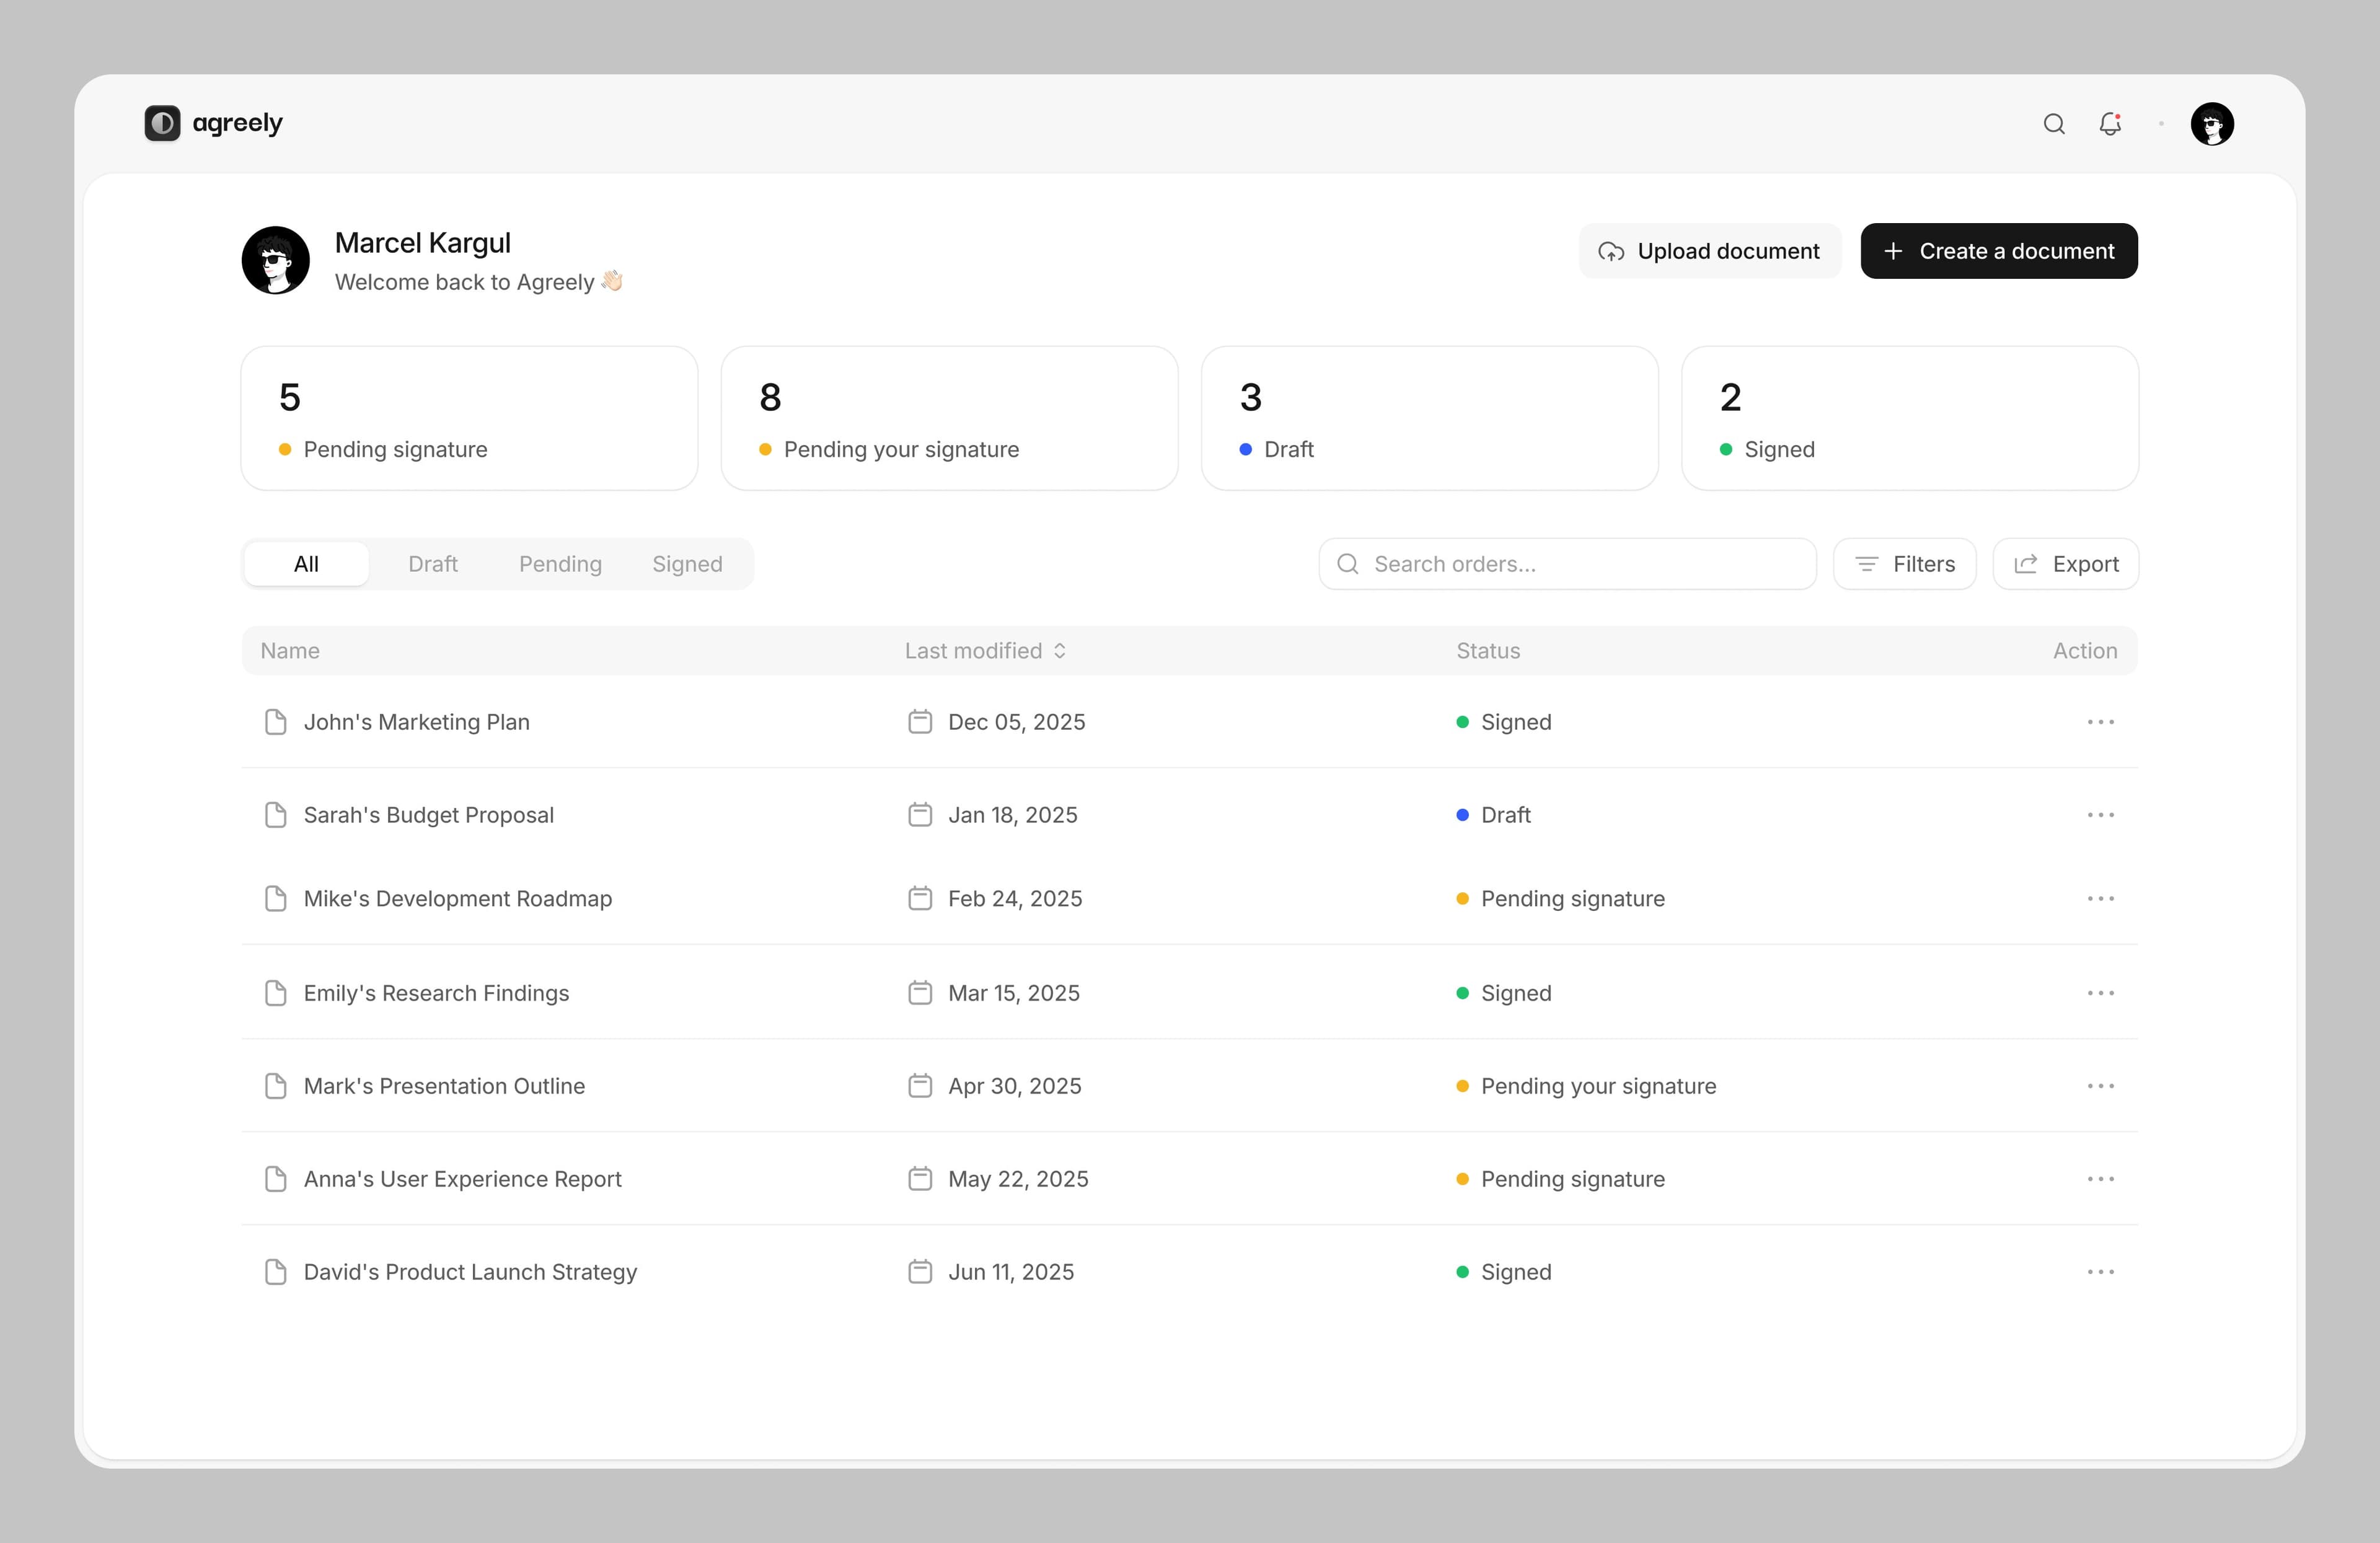
Task: Open search via top magnifier icon
Action: (x=2054, y=124)
